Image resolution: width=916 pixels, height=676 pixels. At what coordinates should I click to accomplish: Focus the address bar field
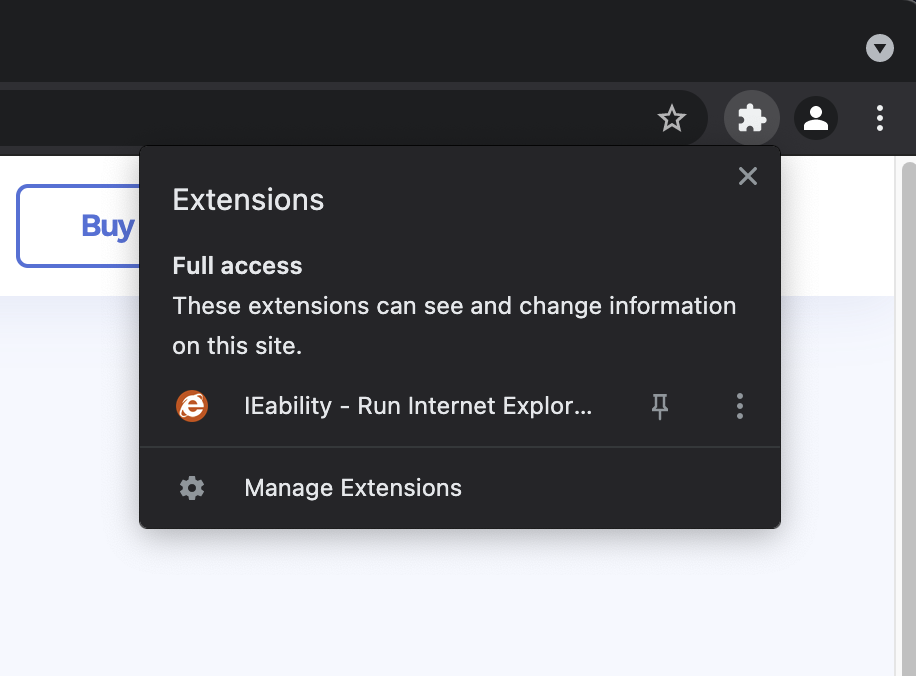coord(327,119)
